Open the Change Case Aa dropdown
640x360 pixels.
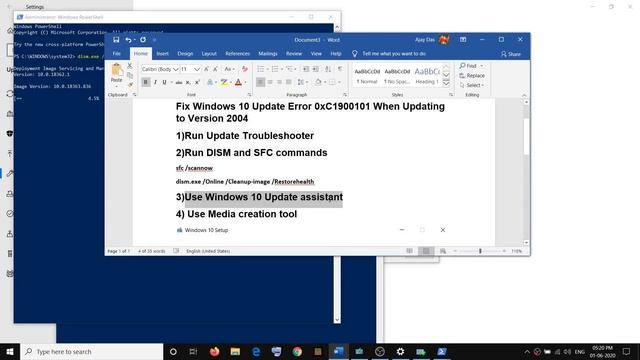pyautogui.click(x=229, y=69)
